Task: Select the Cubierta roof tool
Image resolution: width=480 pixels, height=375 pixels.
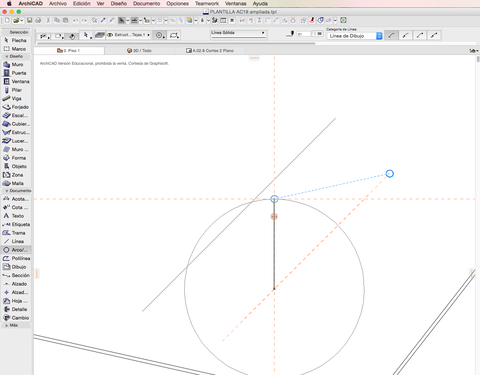Action: [x=16, y=124]
